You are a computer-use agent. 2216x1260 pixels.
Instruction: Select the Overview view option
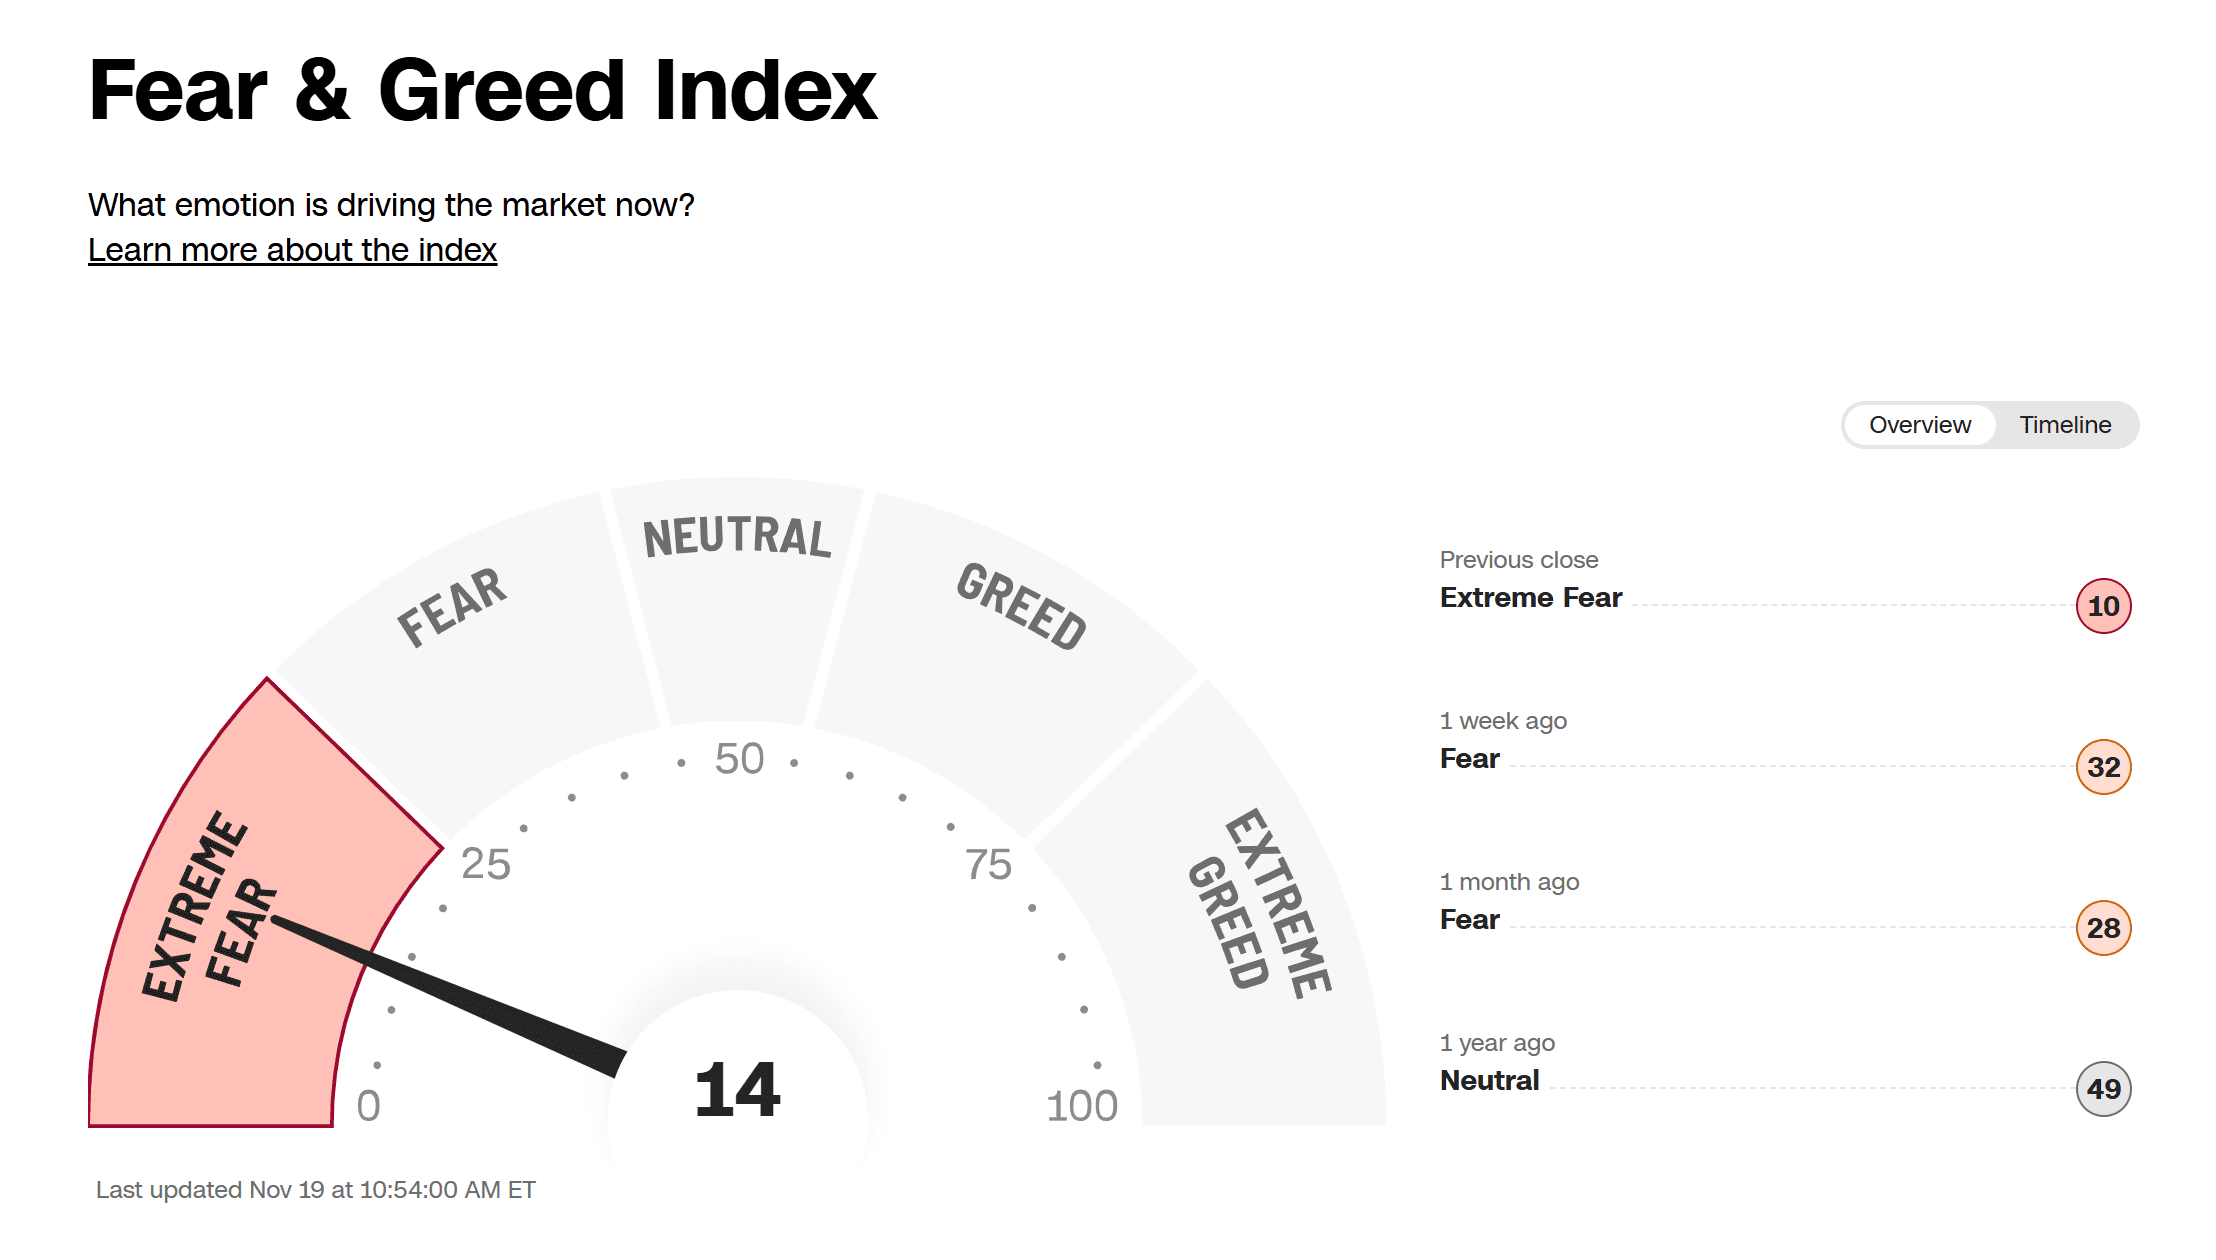click(x=1919, y=425)
